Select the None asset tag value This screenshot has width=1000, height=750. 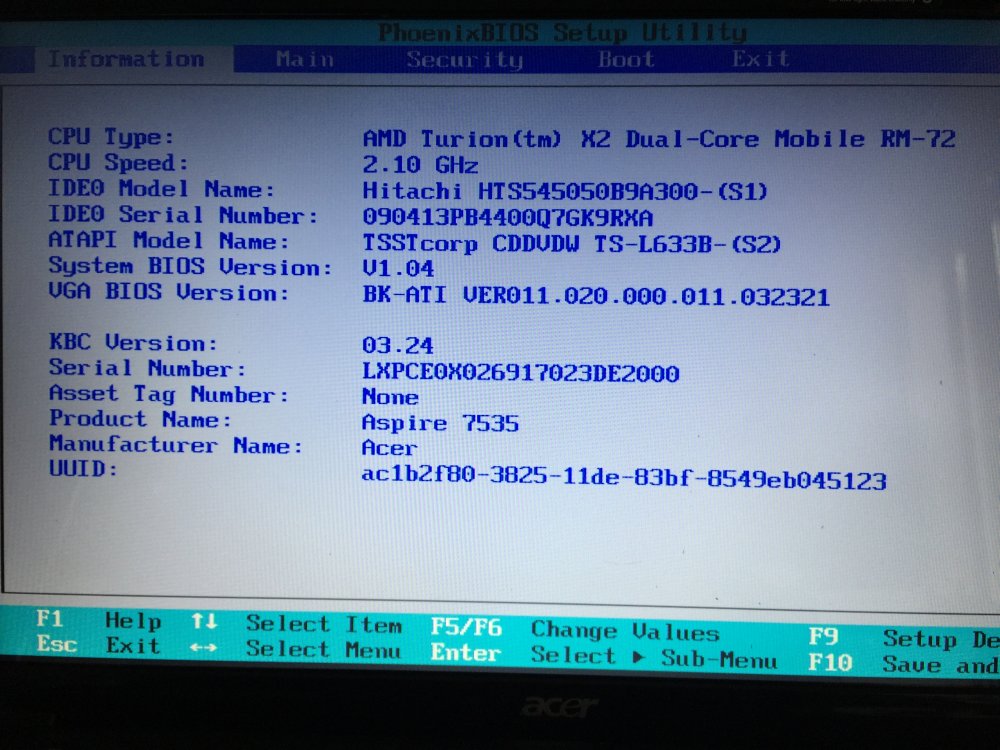click(390, 397)
